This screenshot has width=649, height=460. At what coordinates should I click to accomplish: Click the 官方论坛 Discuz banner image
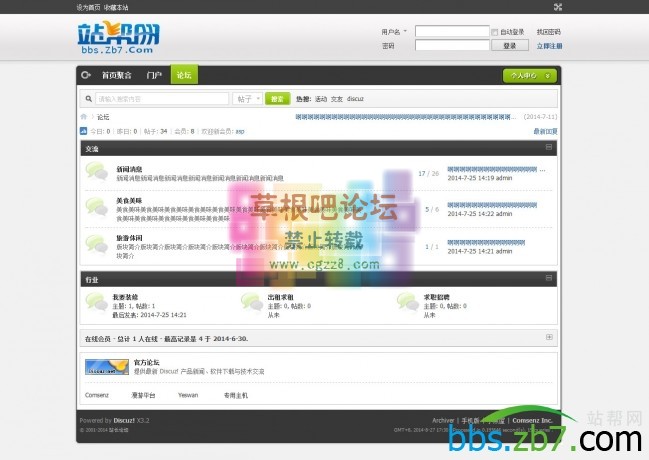pyautogui.click(x=107, y=367)
